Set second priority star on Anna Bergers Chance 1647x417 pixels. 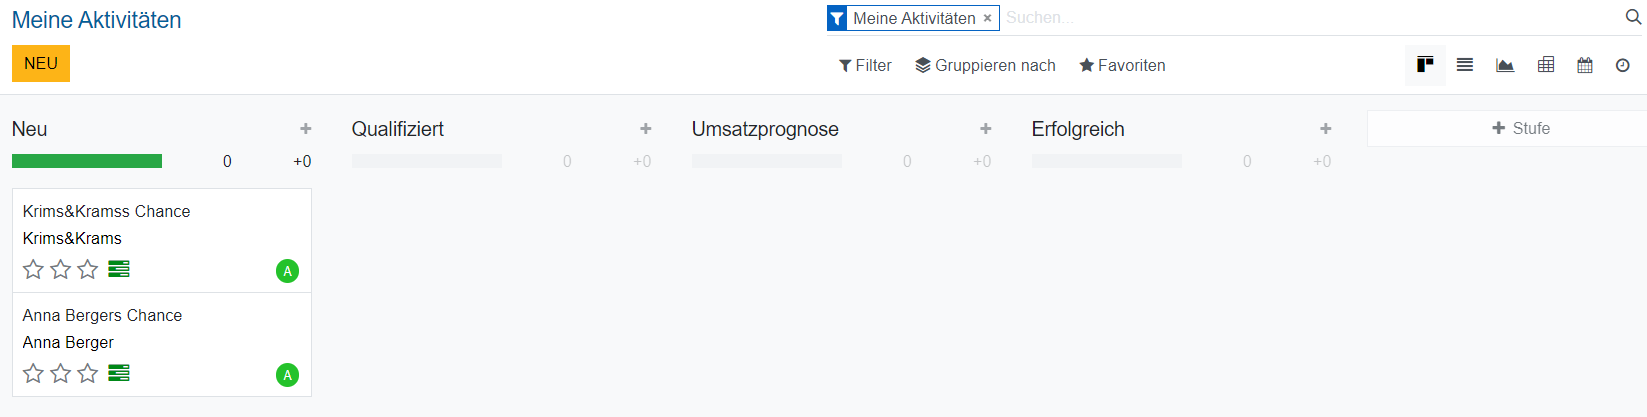(x=61, y=373)
